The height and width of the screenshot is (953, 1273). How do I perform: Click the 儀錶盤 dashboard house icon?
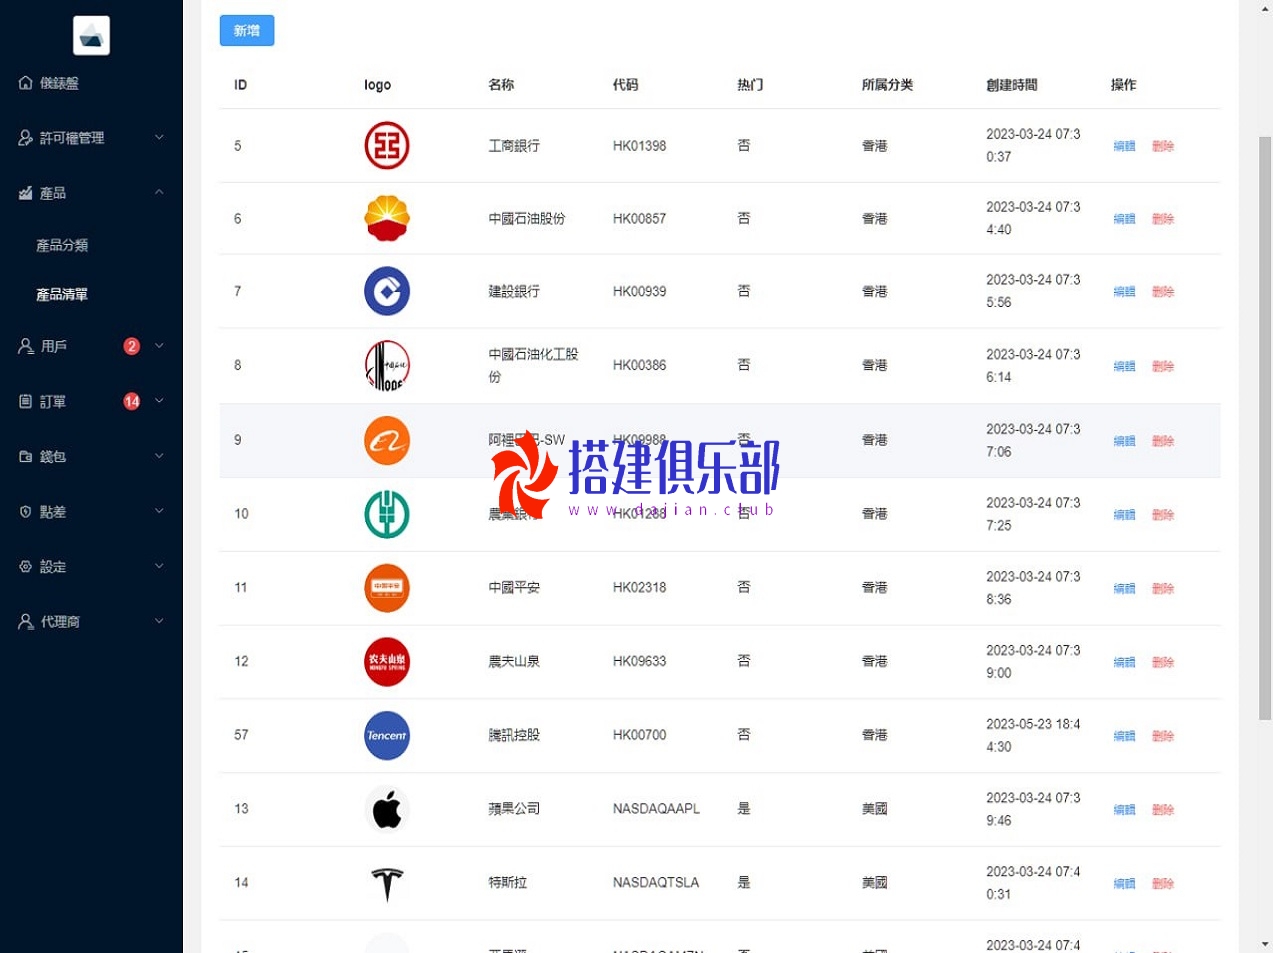pos(26,83)
